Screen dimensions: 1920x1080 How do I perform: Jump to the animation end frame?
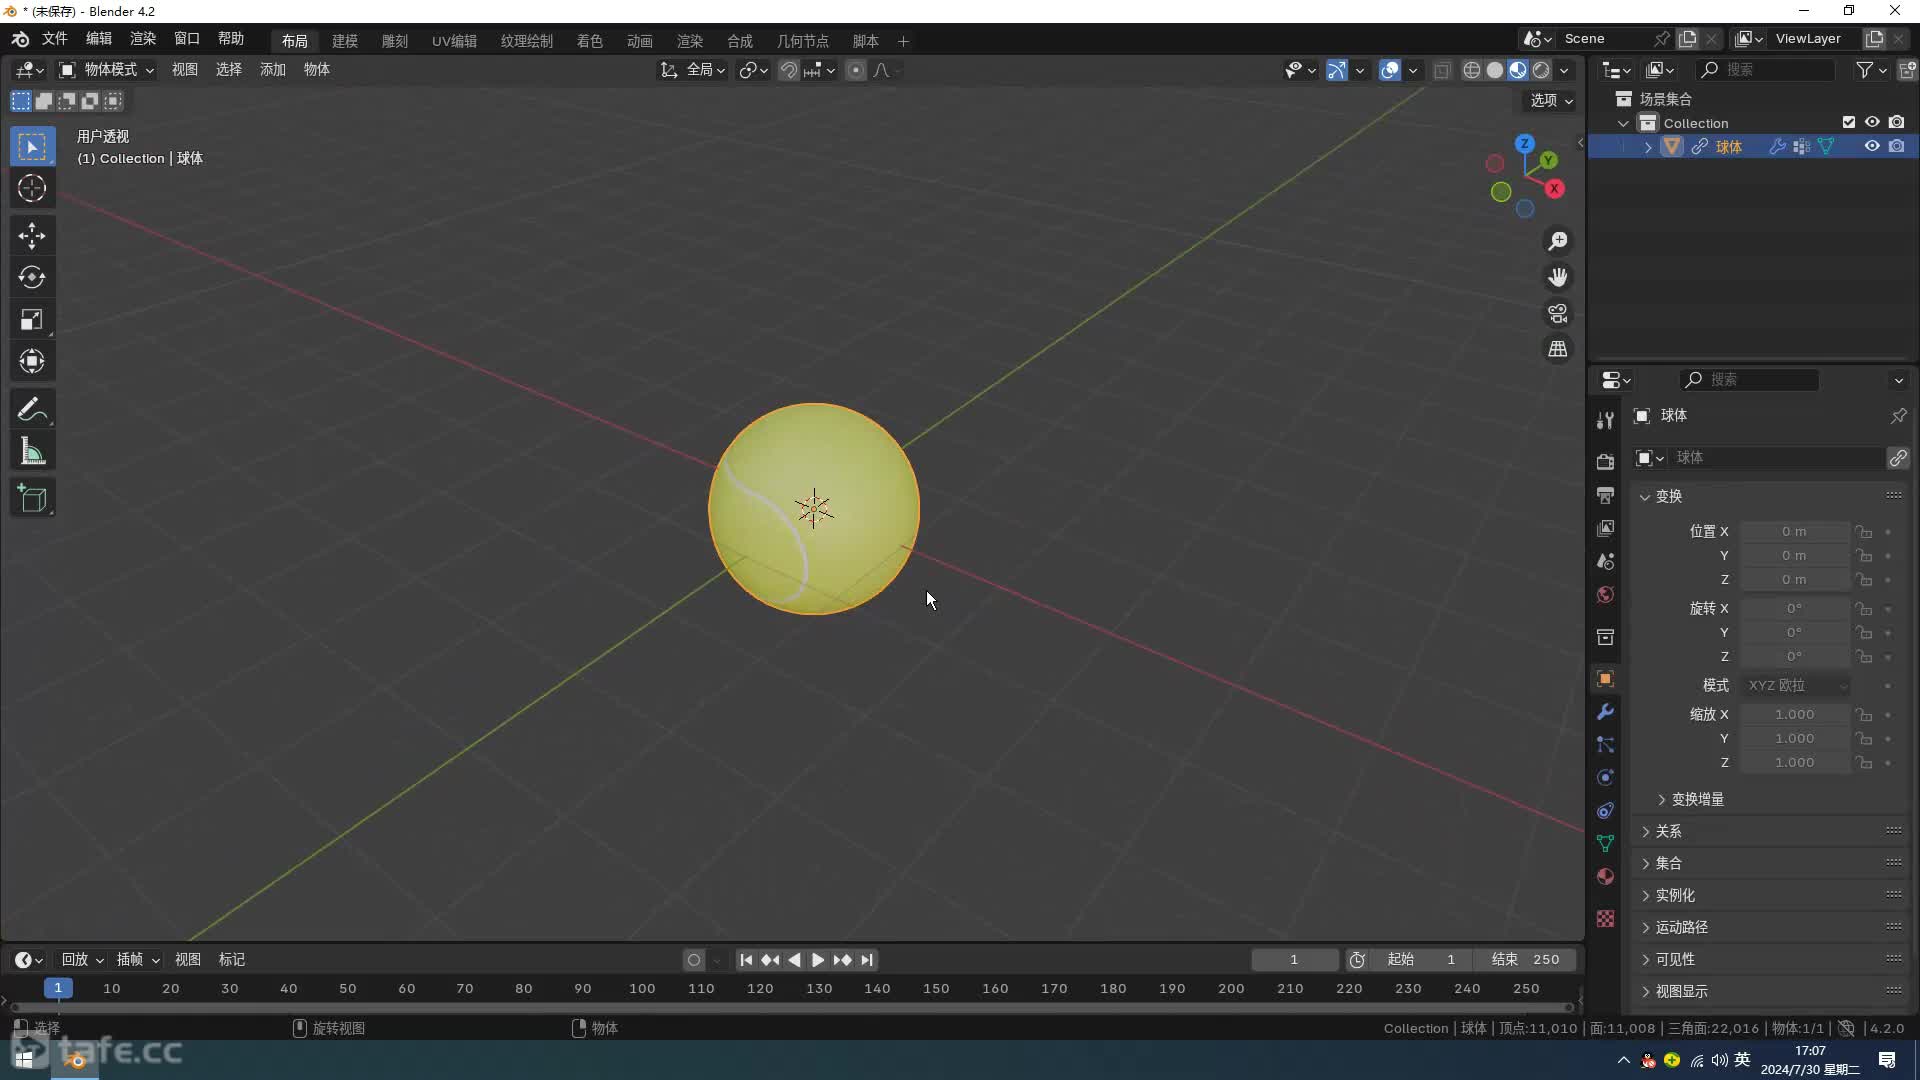(867, 960)
